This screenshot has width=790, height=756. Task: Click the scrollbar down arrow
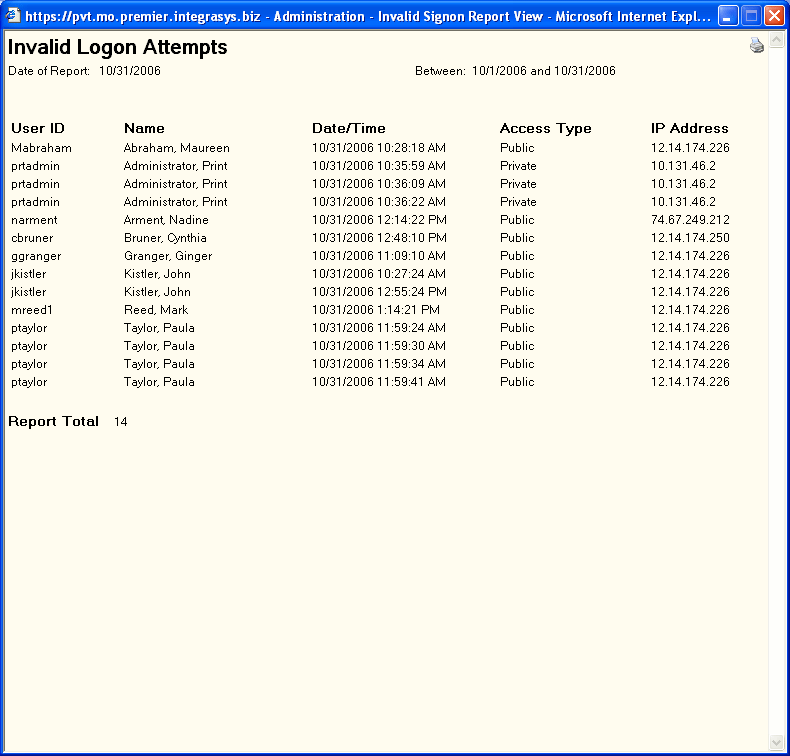[776, 742]
